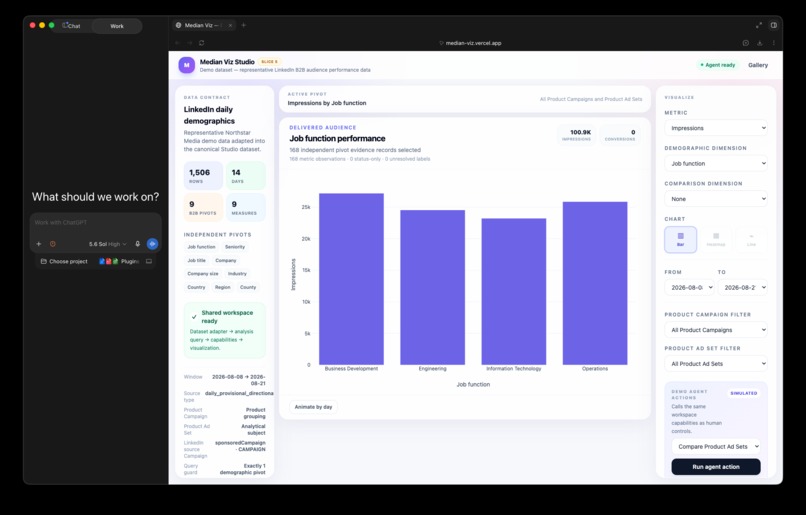Viewport: 806px width, 515px height.
Task: Select the County pivot chip
Action: click(248, 287)
